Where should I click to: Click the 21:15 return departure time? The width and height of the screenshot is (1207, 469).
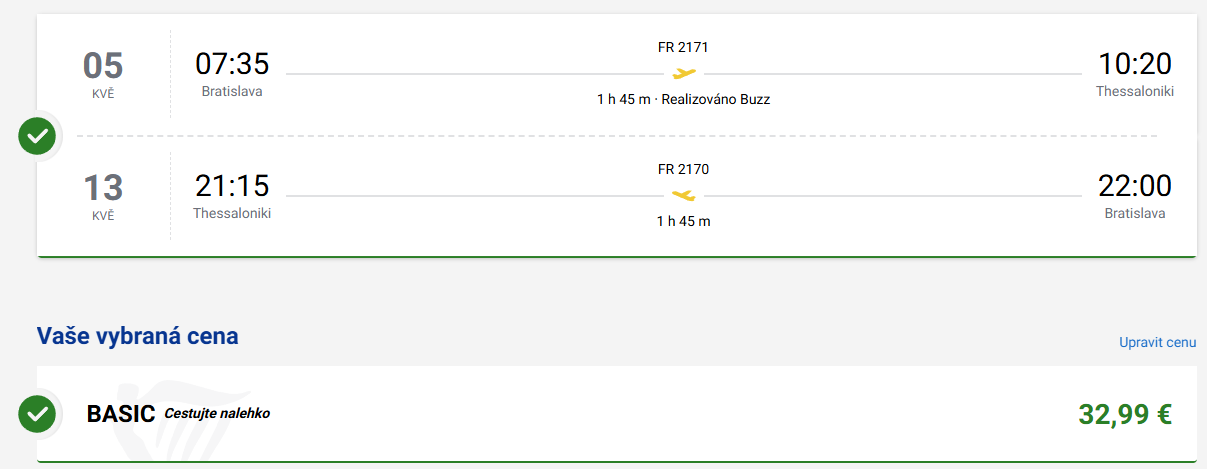(x=232, y=186)
